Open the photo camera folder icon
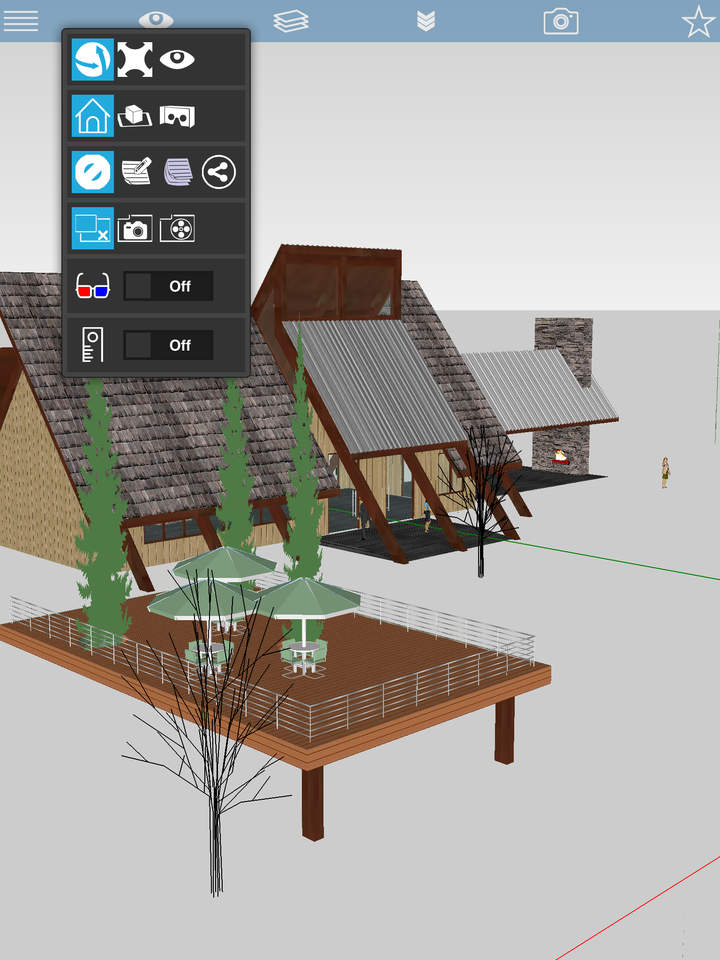This screenshot has height=960, width=720. (x=135, y=228)
